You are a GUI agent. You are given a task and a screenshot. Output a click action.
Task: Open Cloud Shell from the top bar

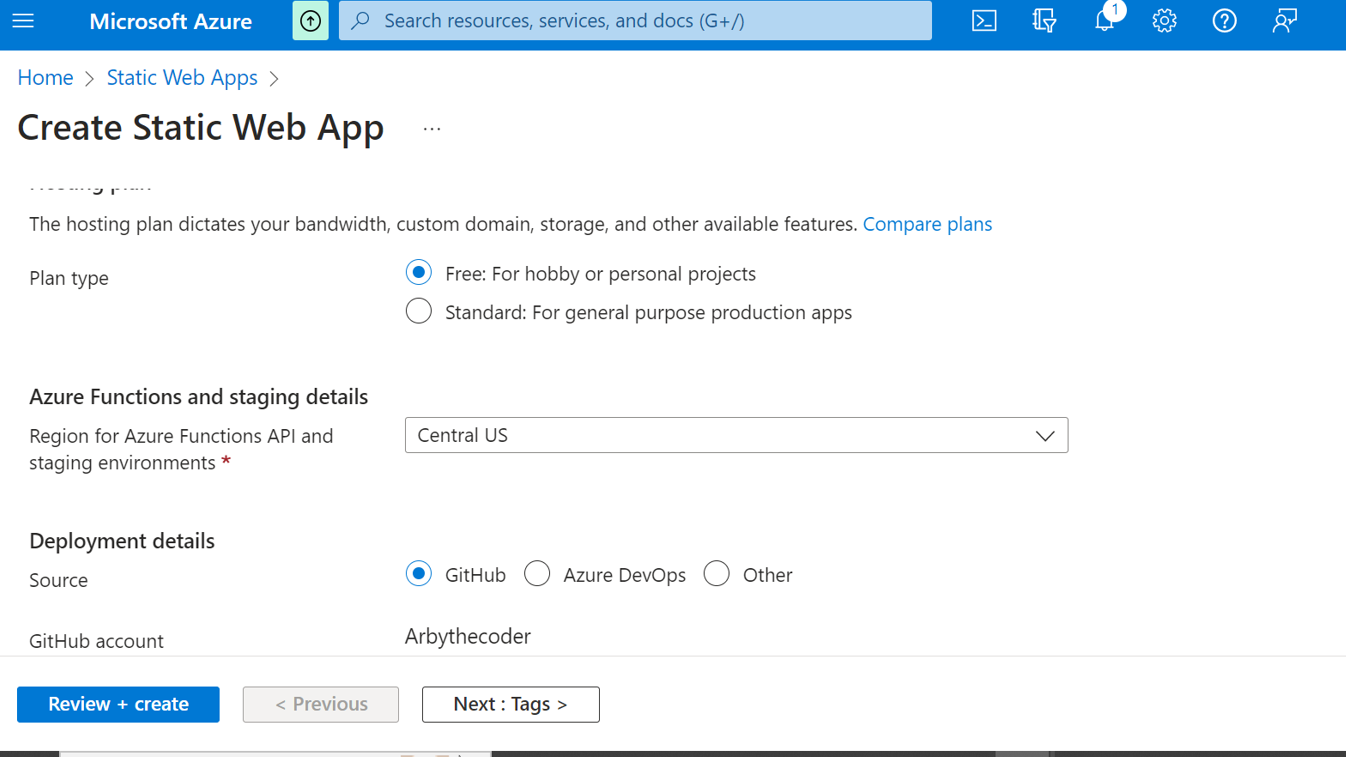[984, 21]
